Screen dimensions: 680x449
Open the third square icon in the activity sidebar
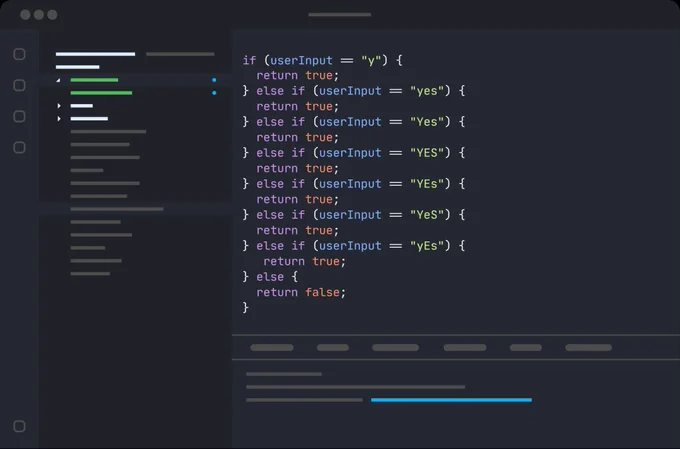[x=19, y=116]
